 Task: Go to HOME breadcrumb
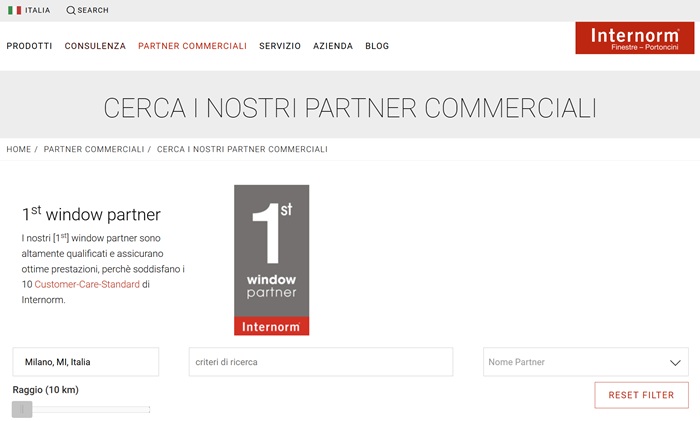coord(19,149)
